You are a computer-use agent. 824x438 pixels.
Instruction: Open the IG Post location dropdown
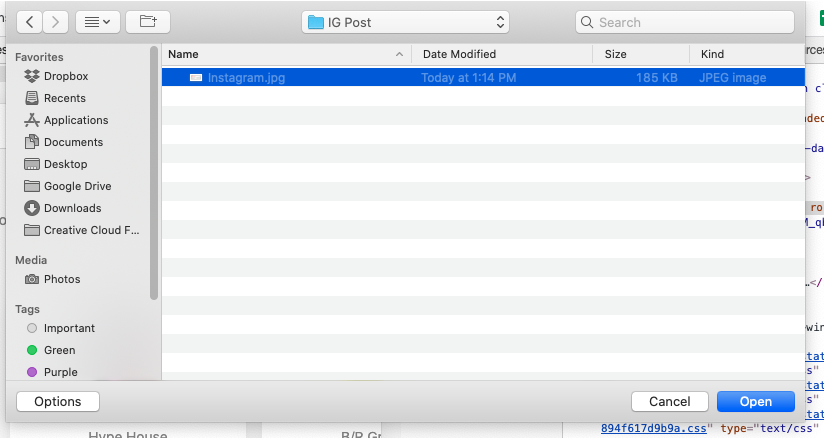point(405,22)
